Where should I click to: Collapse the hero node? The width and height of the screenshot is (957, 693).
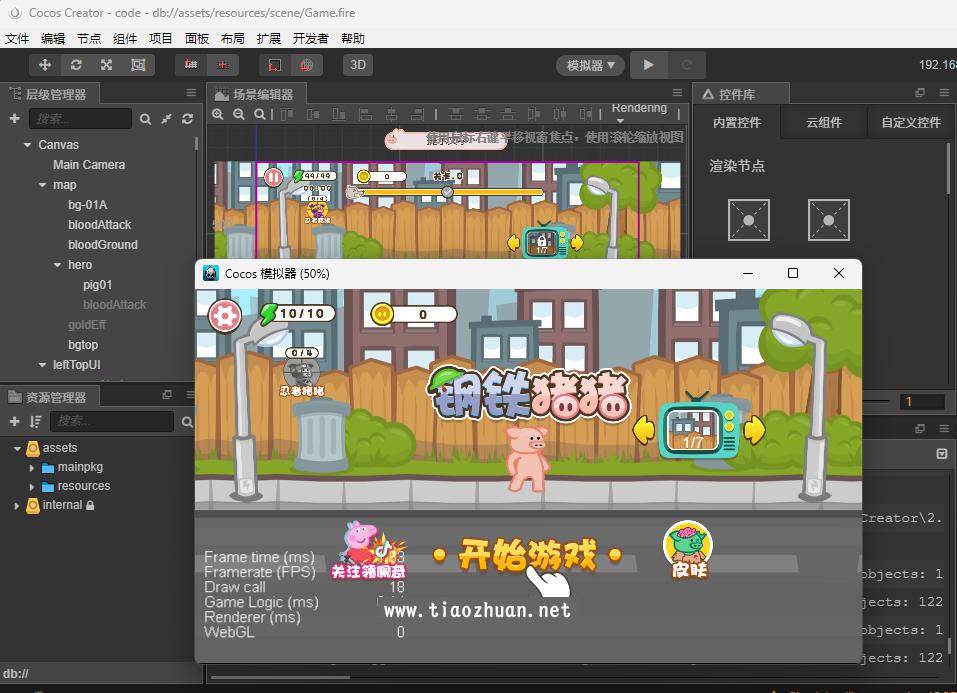57,265
